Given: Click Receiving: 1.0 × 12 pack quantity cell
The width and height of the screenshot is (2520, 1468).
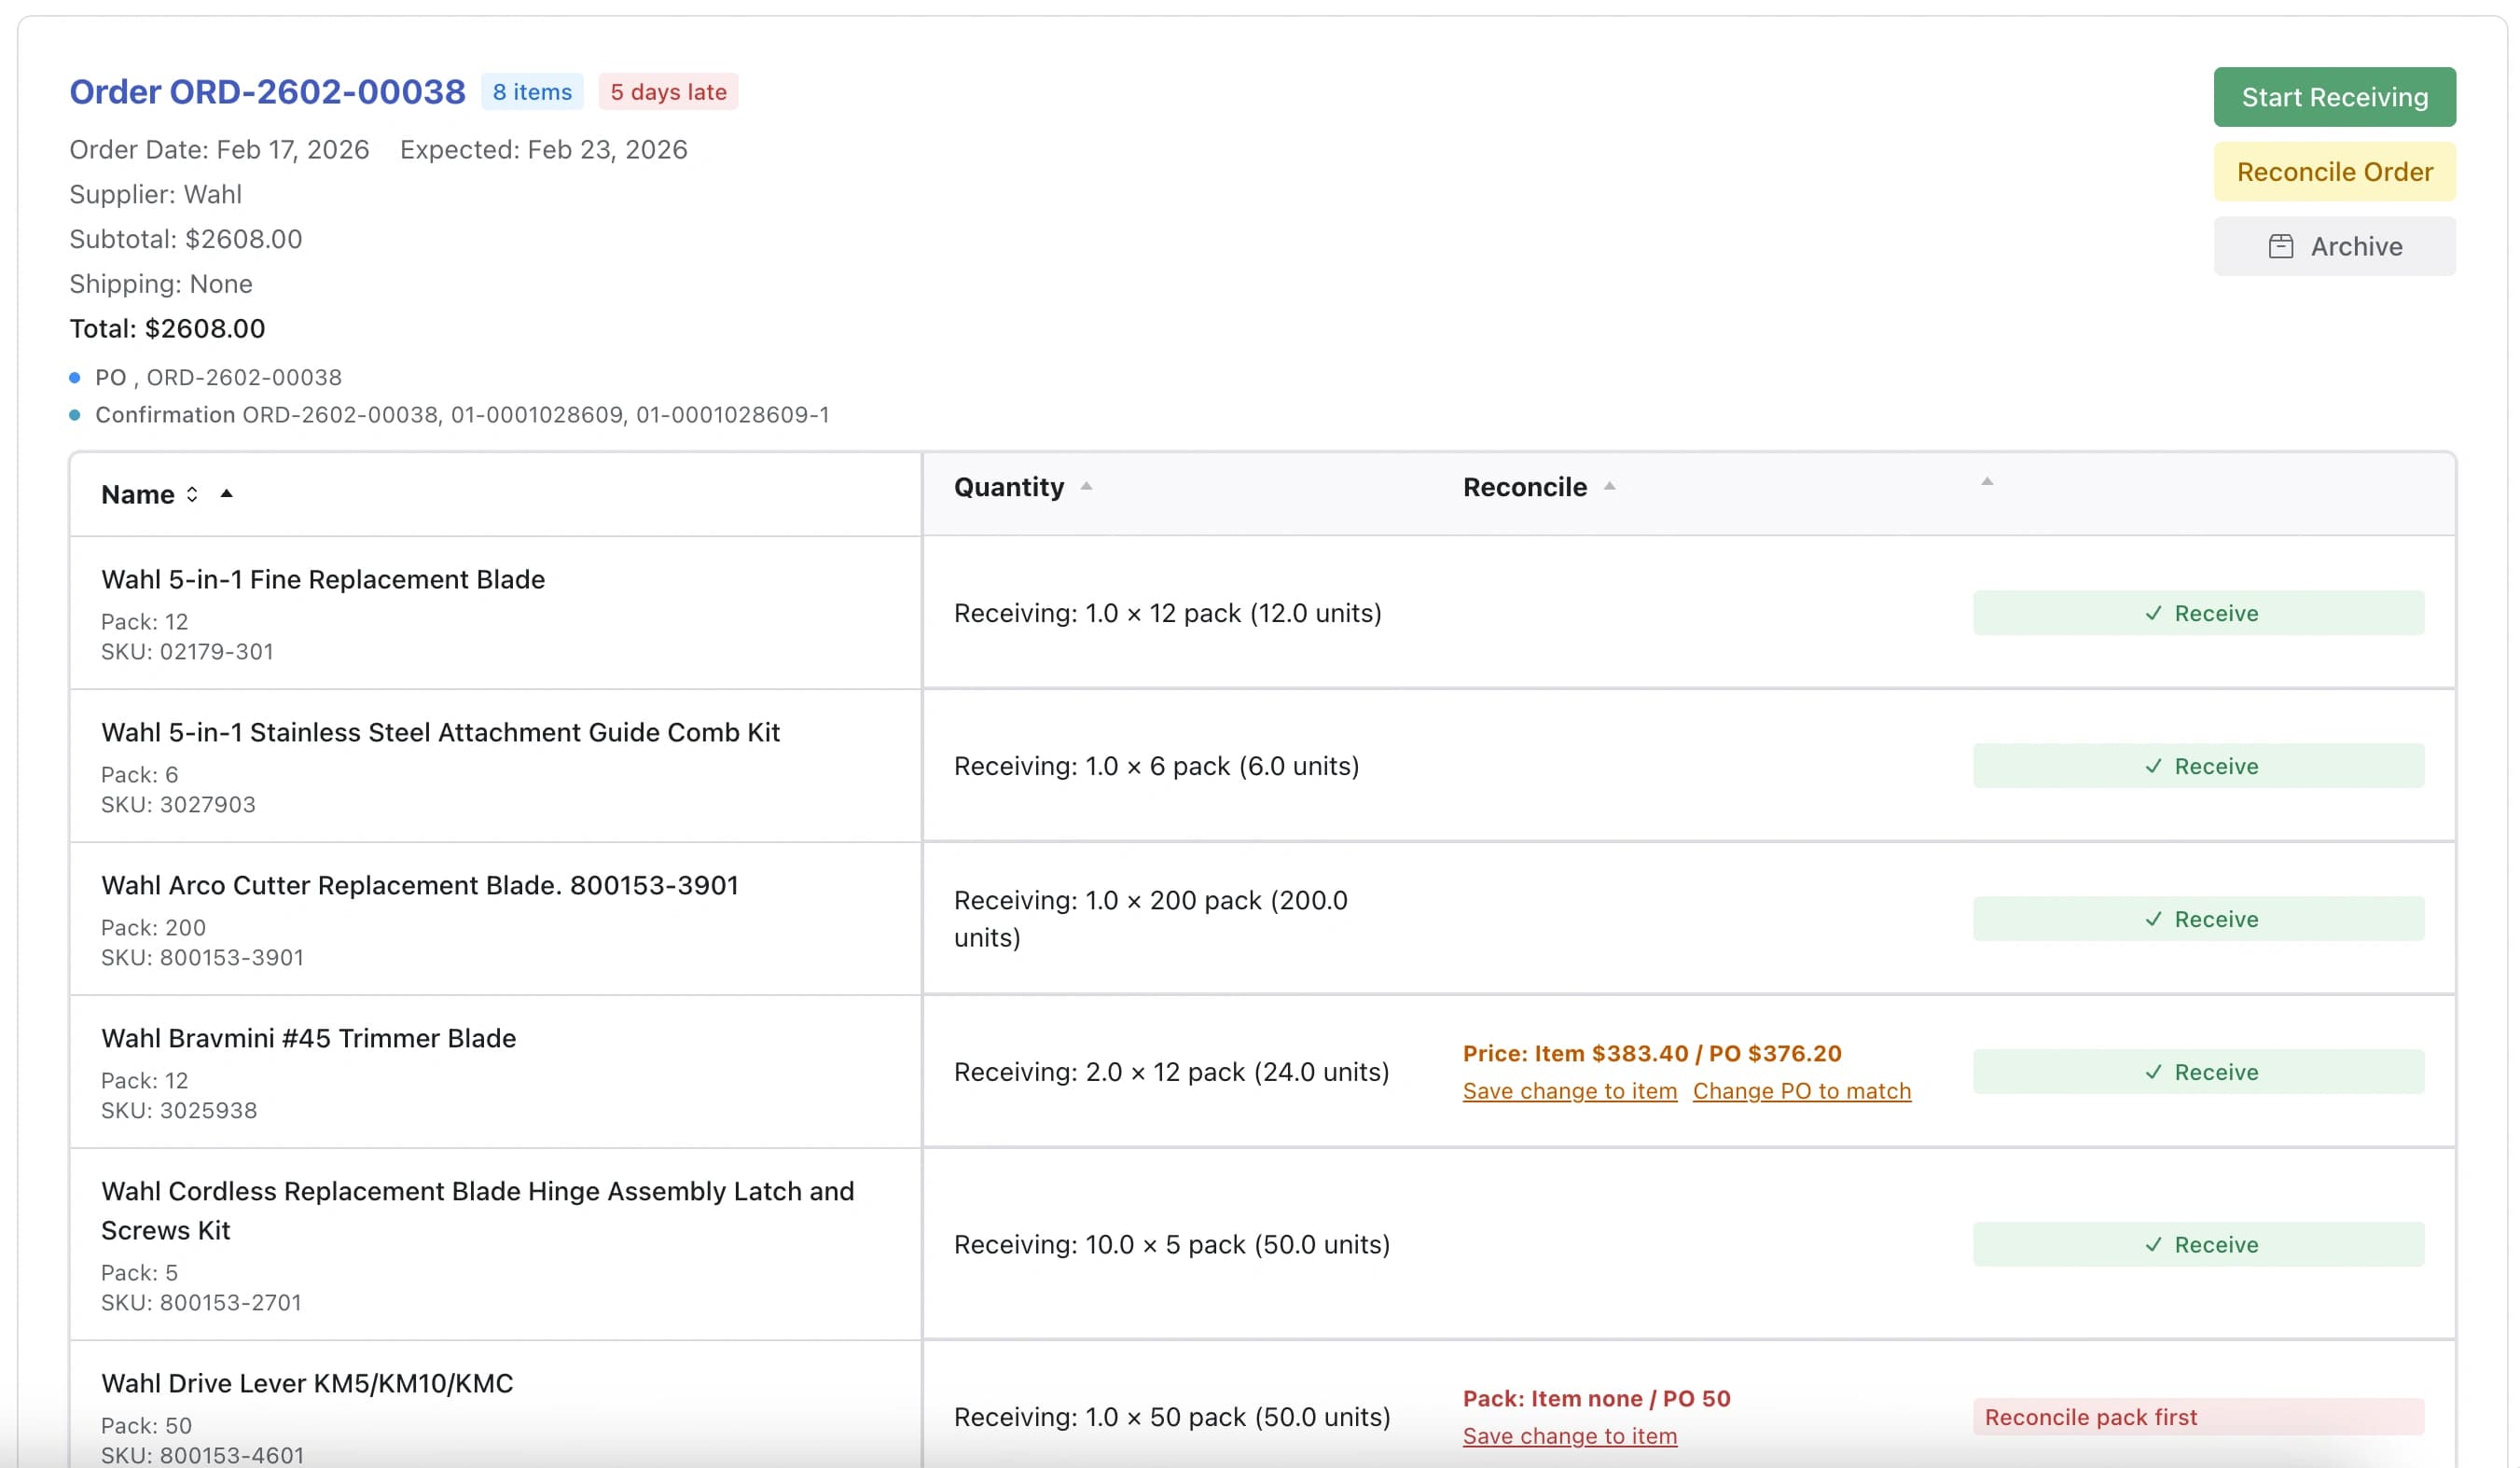Looking at the screenshot, I should 1167,613.
